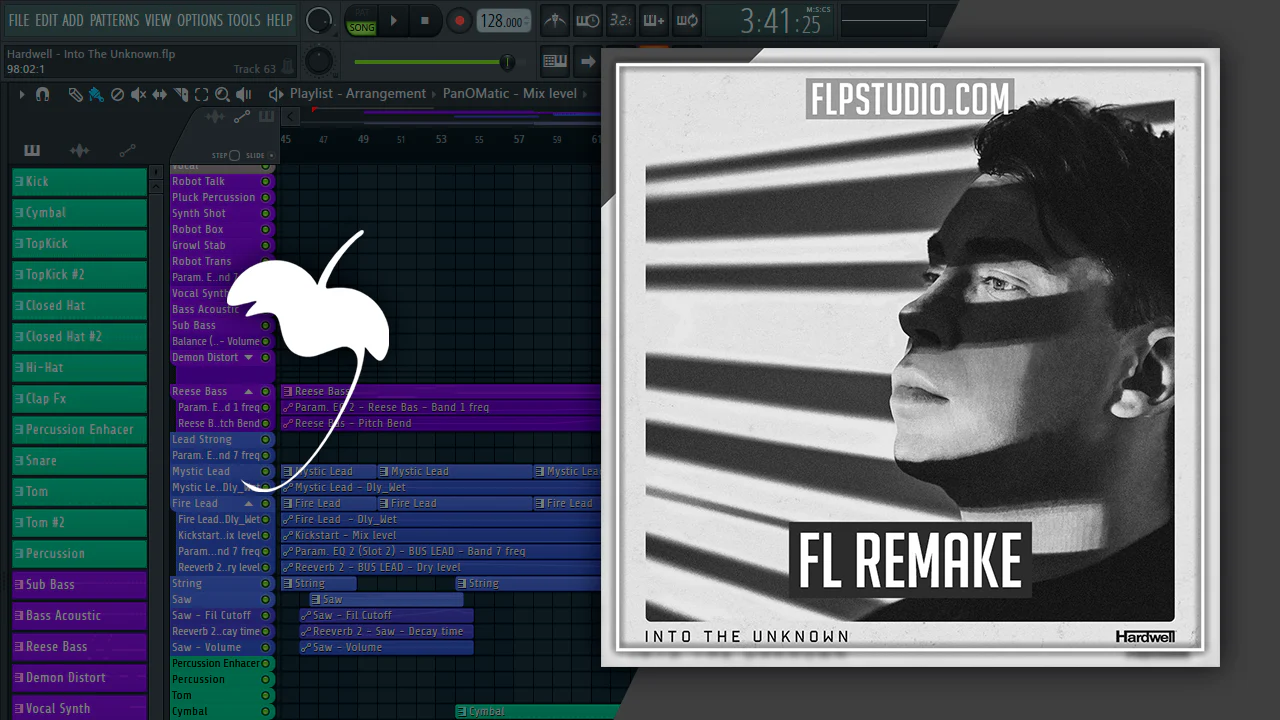This screenshot has width=1280, height=720.
Task: Toggle wait for input before recording
Action: click(x=588, y=20)
